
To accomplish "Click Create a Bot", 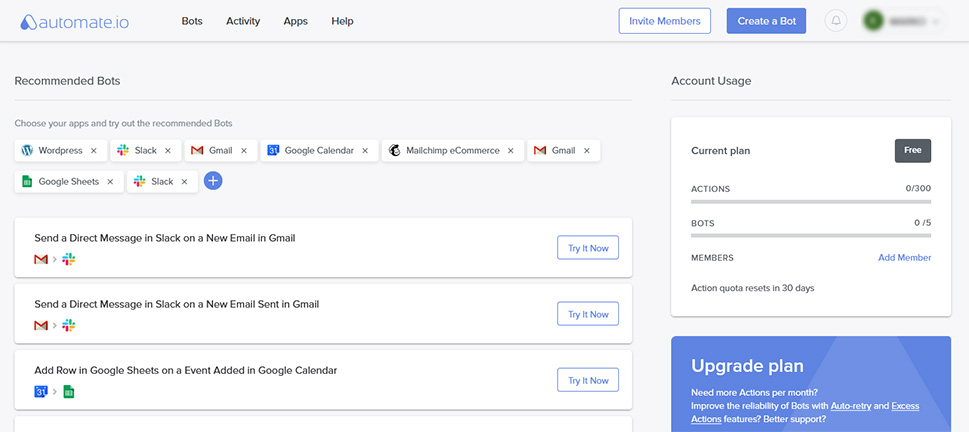I will coord(766,21).
